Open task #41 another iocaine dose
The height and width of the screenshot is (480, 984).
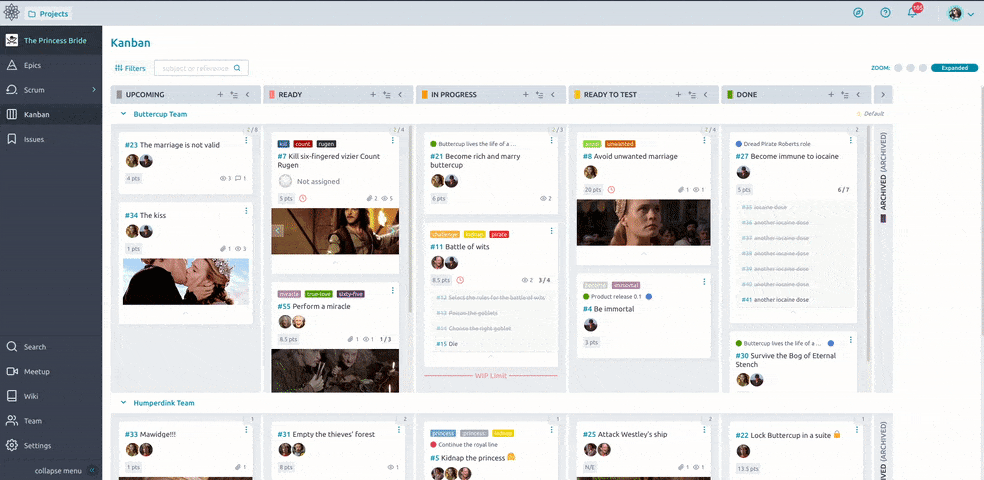point(775,300)
